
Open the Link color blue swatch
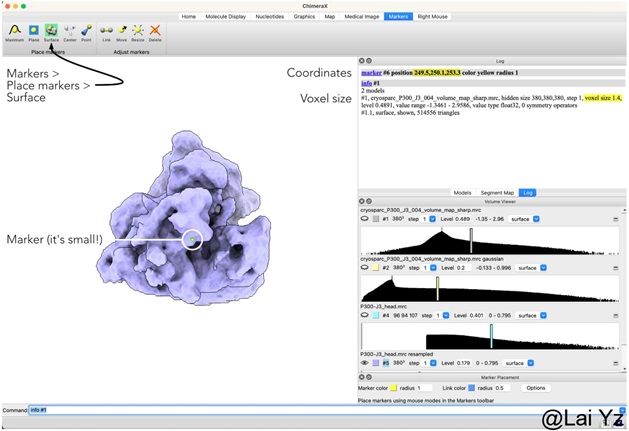472,388
